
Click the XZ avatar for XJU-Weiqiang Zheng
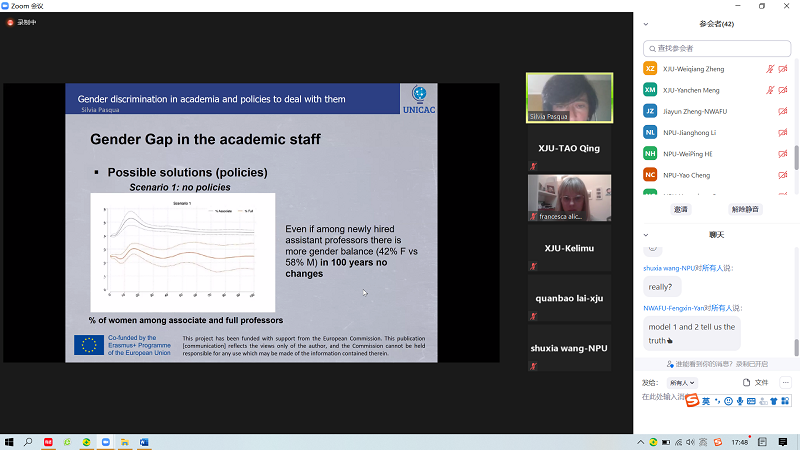[650, 69]
